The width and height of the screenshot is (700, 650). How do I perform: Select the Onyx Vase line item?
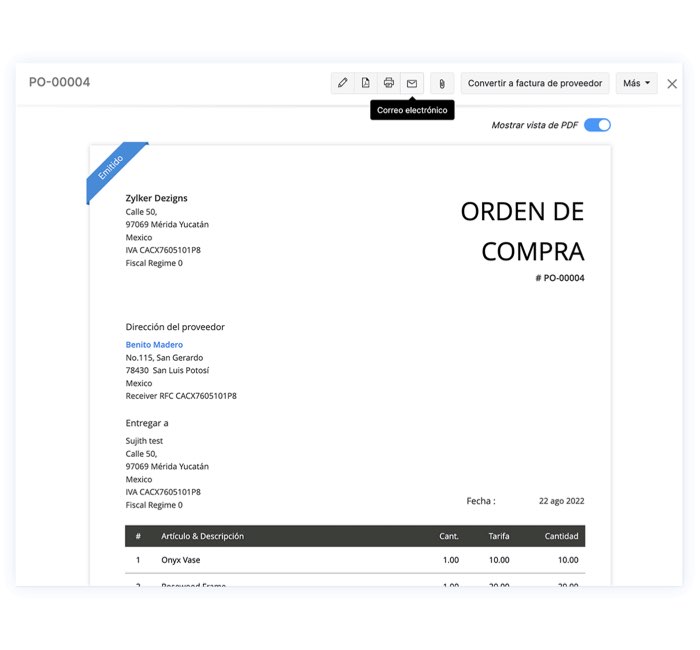182,560
